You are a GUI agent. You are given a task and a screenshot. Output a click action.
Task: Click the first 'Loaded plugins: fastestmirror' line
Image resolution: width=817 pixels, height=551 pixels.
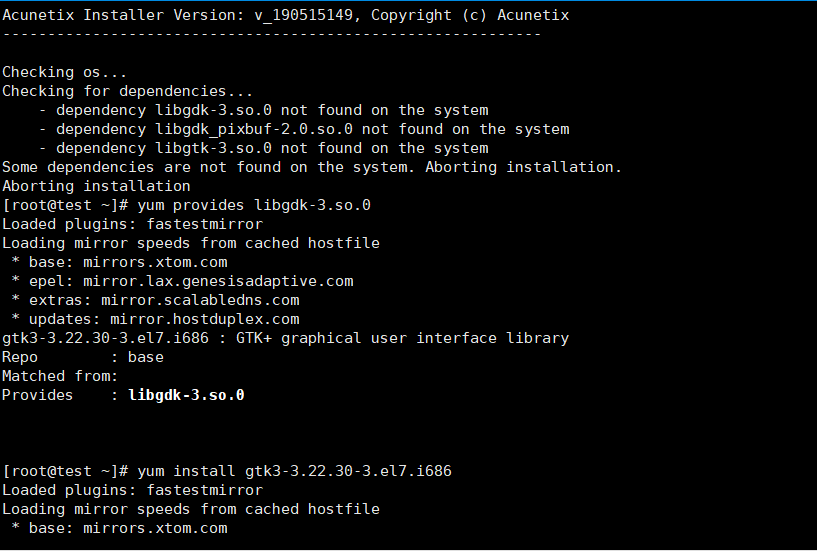(132, 224)
